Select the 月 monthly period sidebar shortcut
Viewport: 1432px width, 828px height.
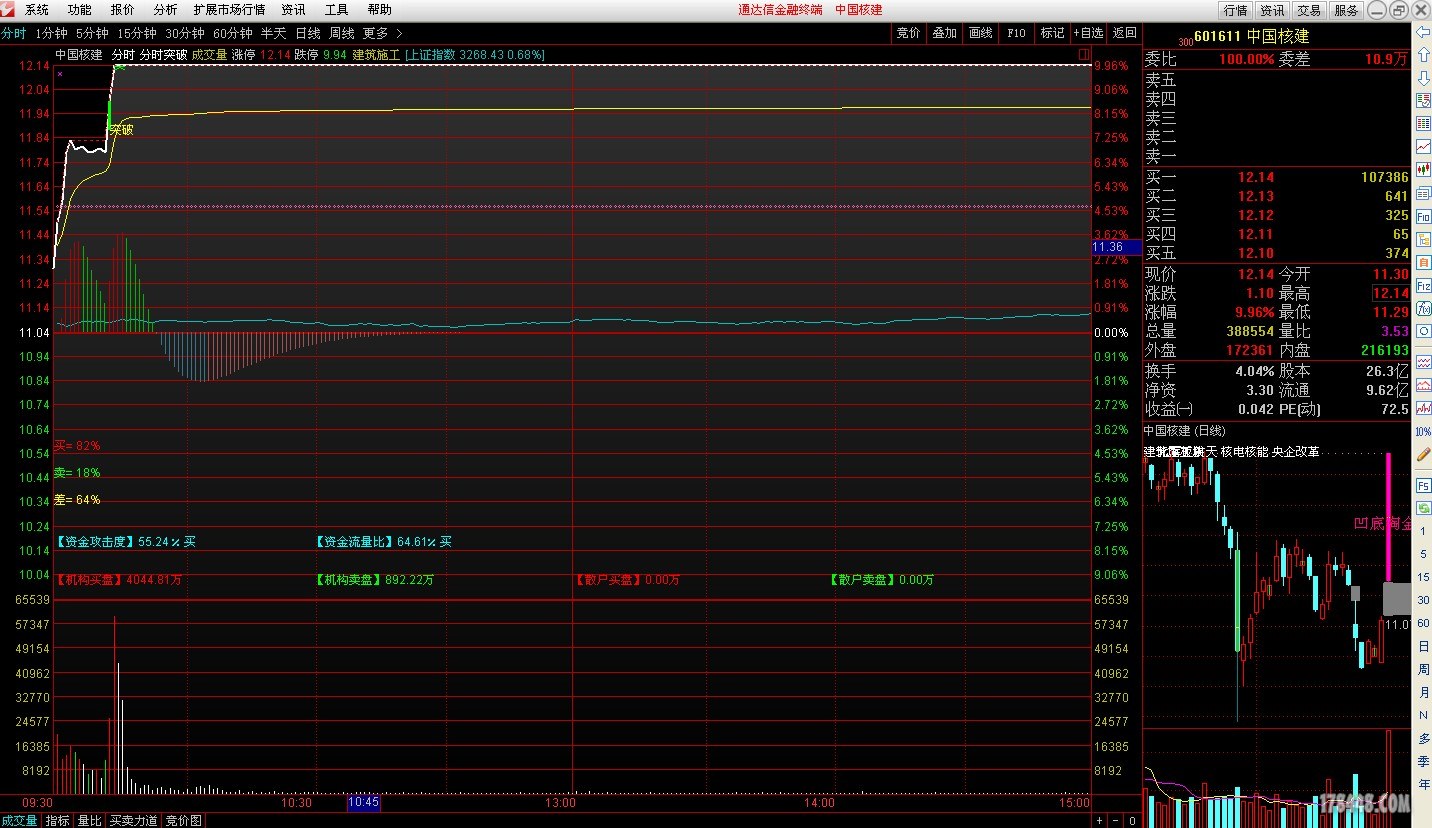[x=1424, y=692]
